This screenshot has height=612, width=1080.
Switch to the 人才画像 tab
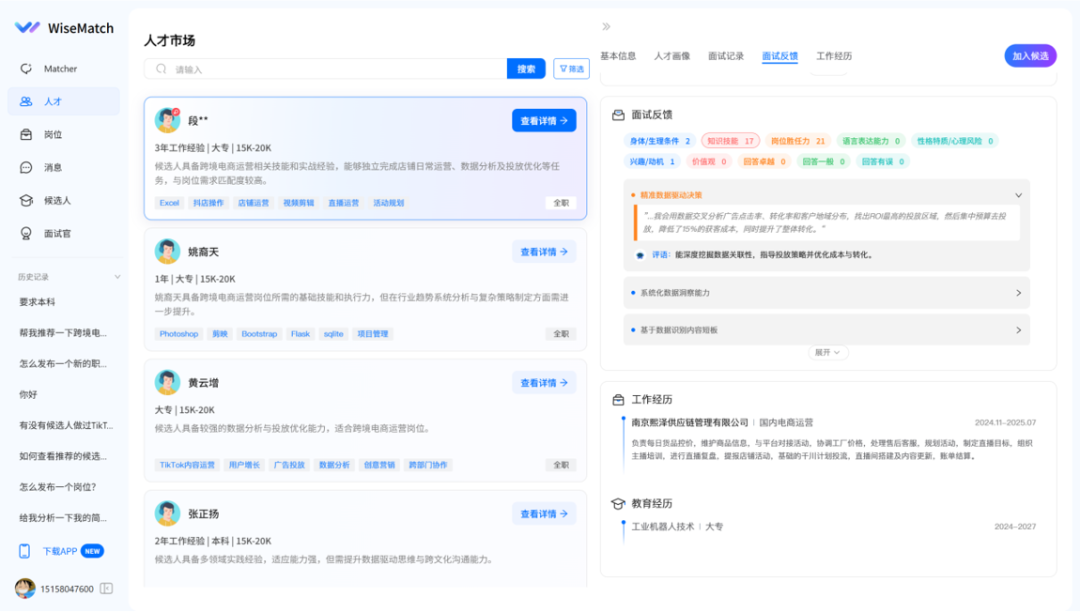(x=672, y=56)
